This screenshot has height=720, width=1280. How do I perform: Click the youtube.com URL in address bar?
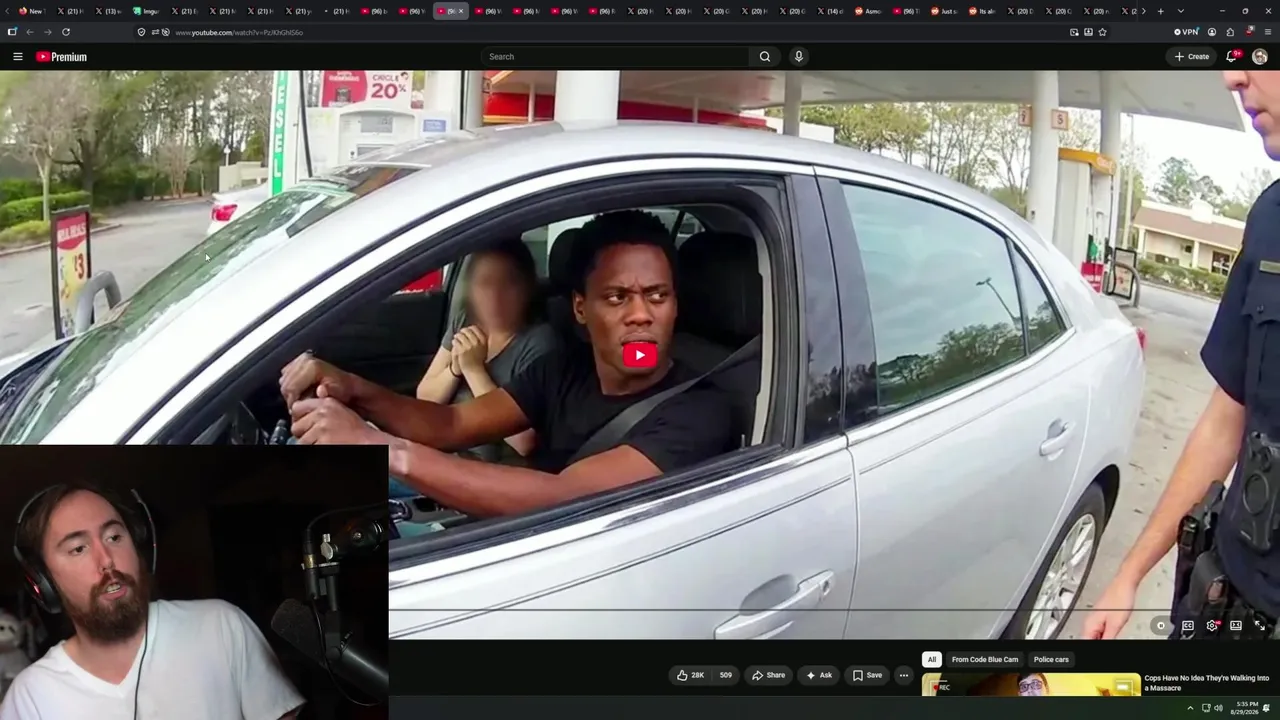coord(239,32)
